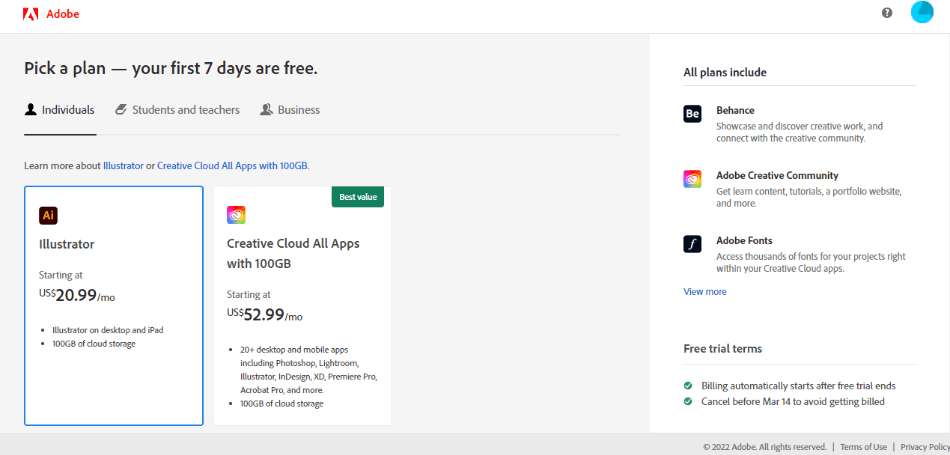Click 'Illustrator on desktop and iPad' bullet
Viewport: 950px width, 455px height.
coord(108,330)
